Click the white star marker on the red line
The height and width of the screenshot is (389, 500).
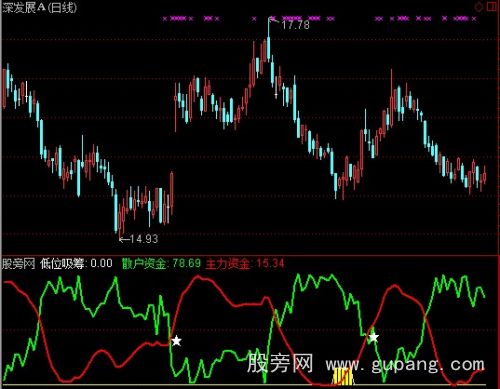tap(176, 341)
